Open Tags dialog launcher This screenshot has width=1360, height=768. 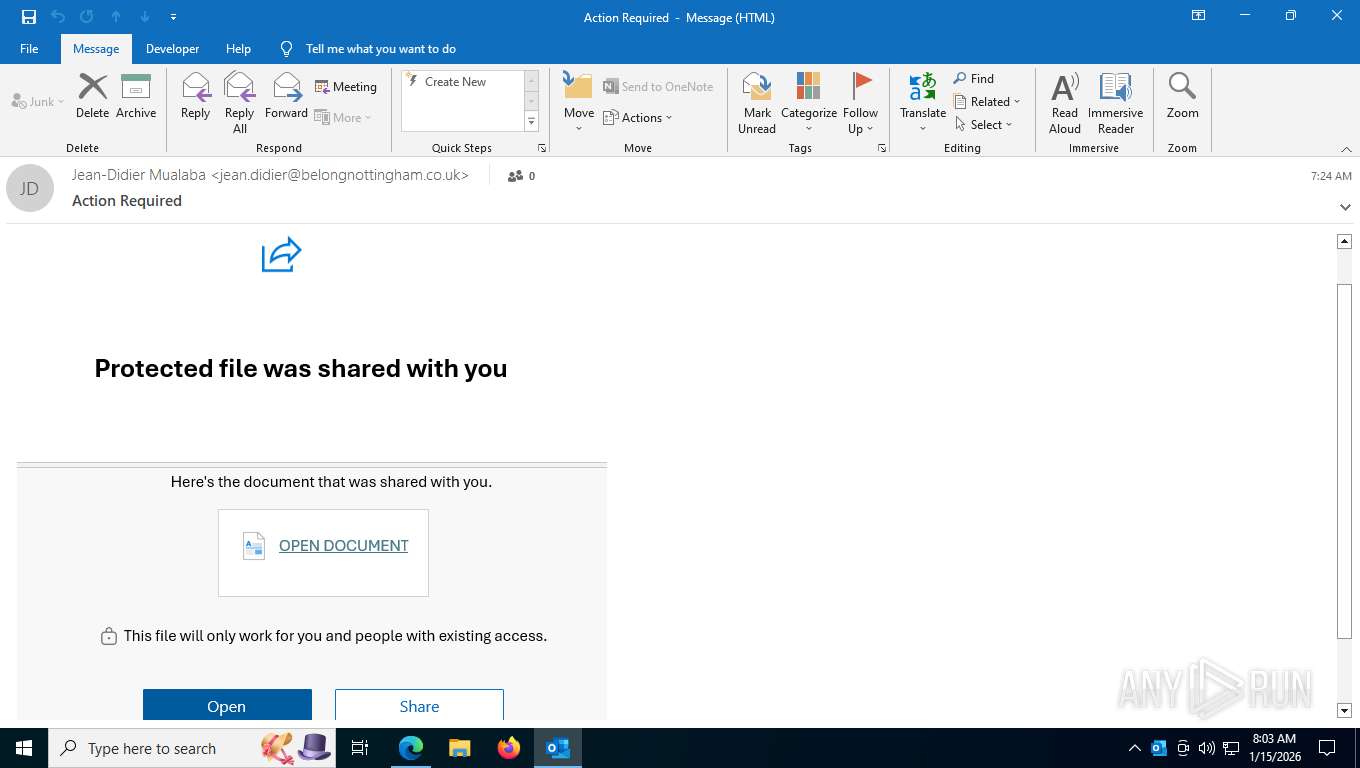point(882,148)
